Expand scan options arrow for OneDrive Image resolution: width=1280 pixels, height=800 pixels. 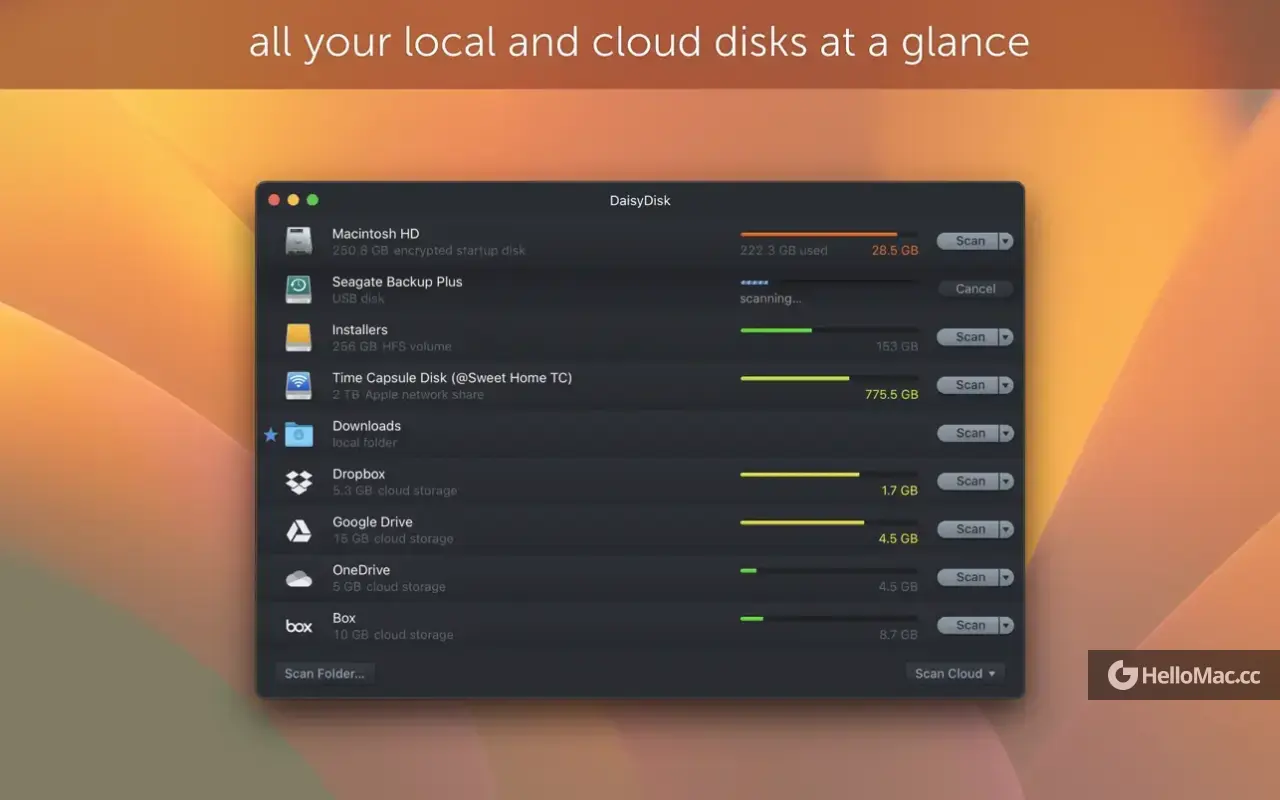pyautogui.click(x=1006, y=577)
